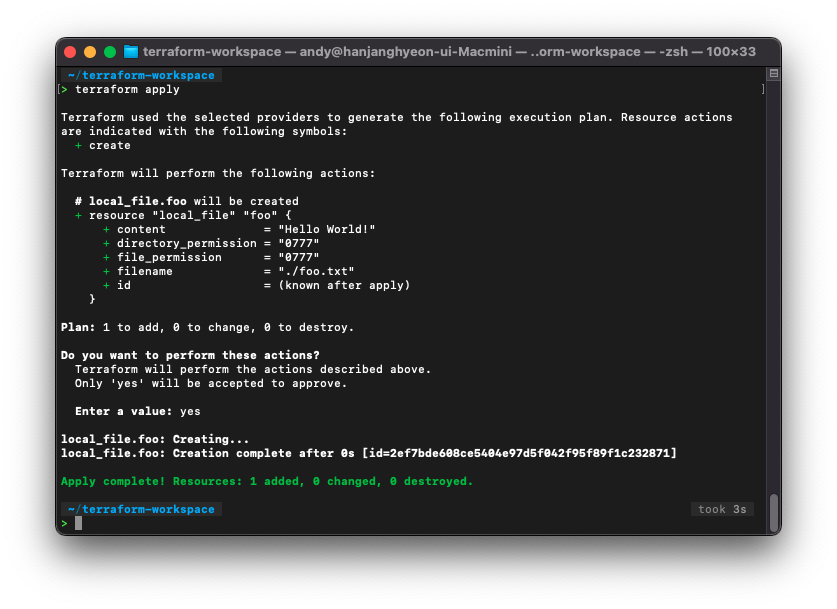Viewport: 837px width, 609px height.
Task: Click 'Do you want to perform these actions?'
Action: (x=190, y=355)
